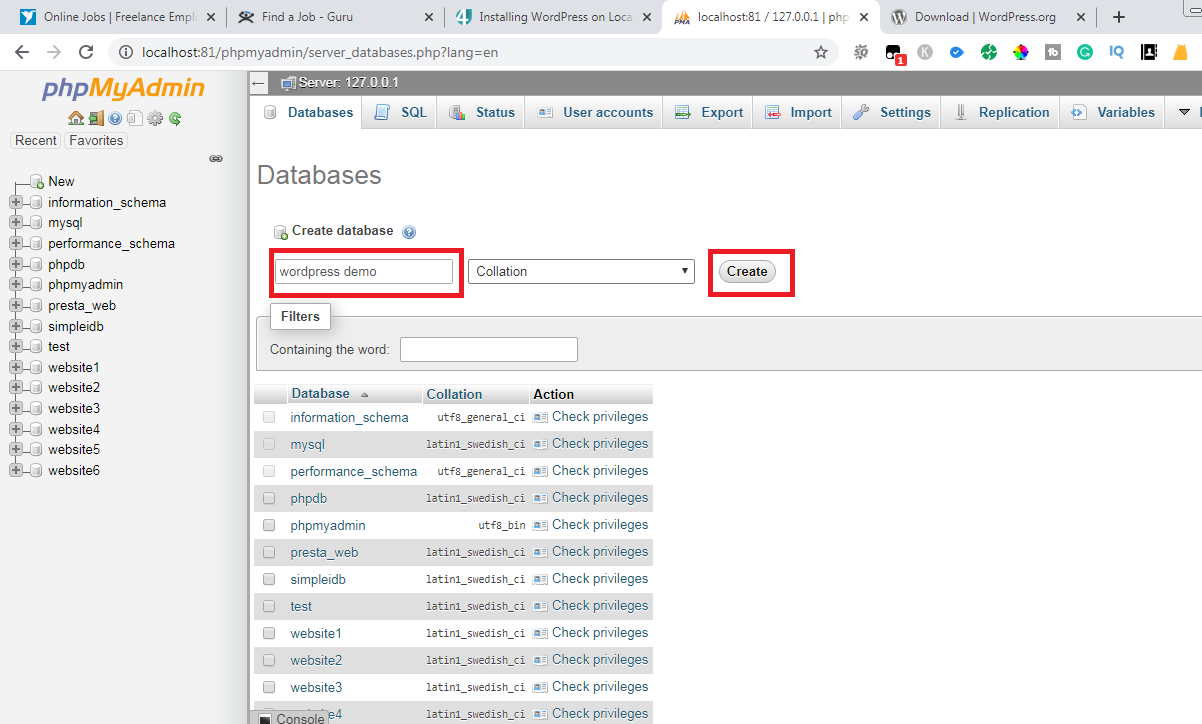Open simpleidb link in database table
Viewport: 1202px width, 724px height.
[x=318, y=579]
